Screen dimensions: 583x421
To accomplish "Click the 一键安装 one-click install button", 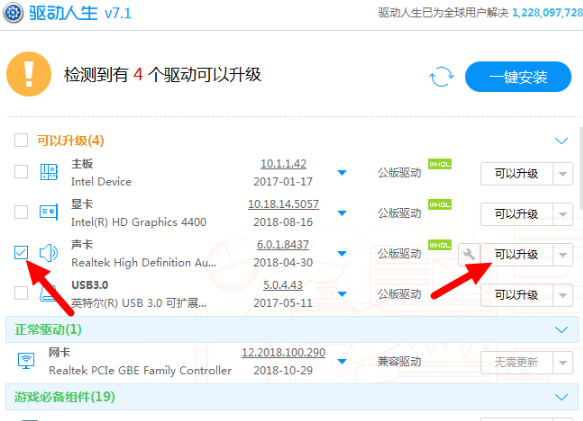I will click(518, 77).
